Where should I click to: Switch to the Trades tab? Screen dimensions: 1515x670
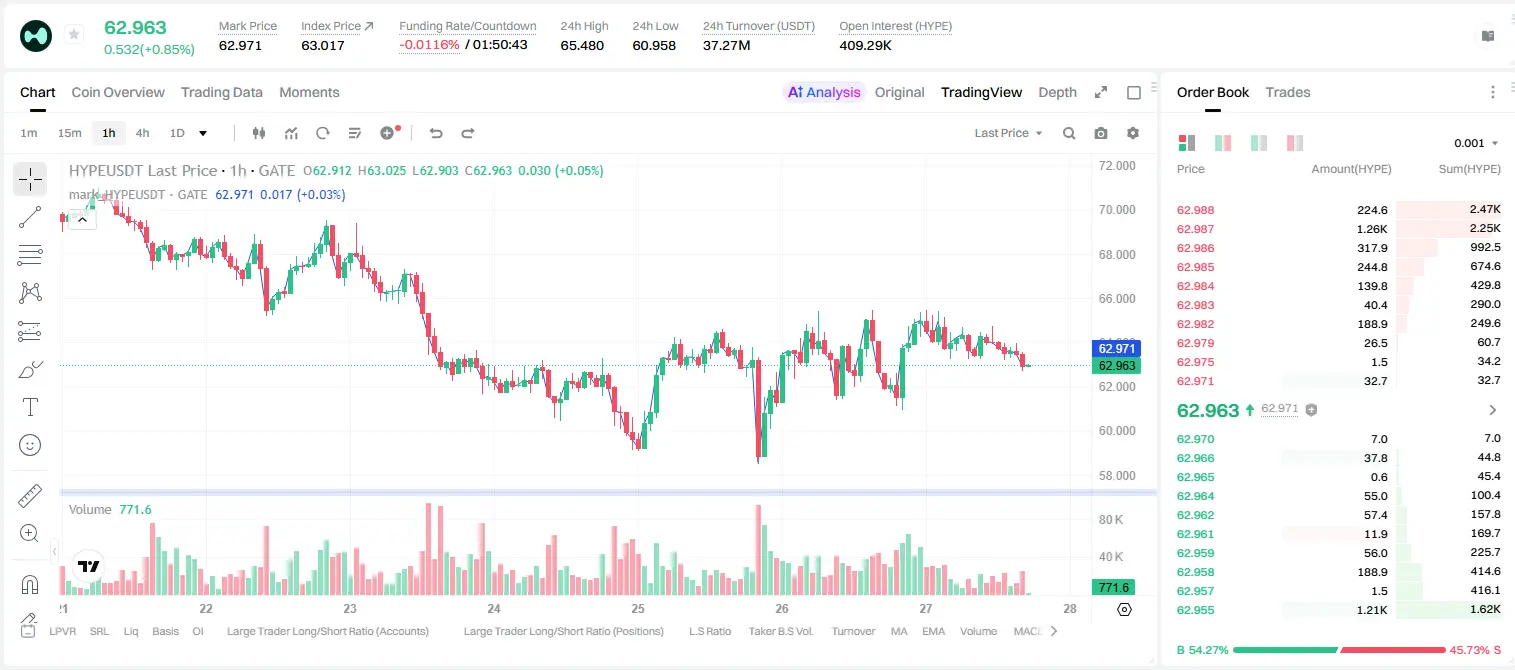1287,92
